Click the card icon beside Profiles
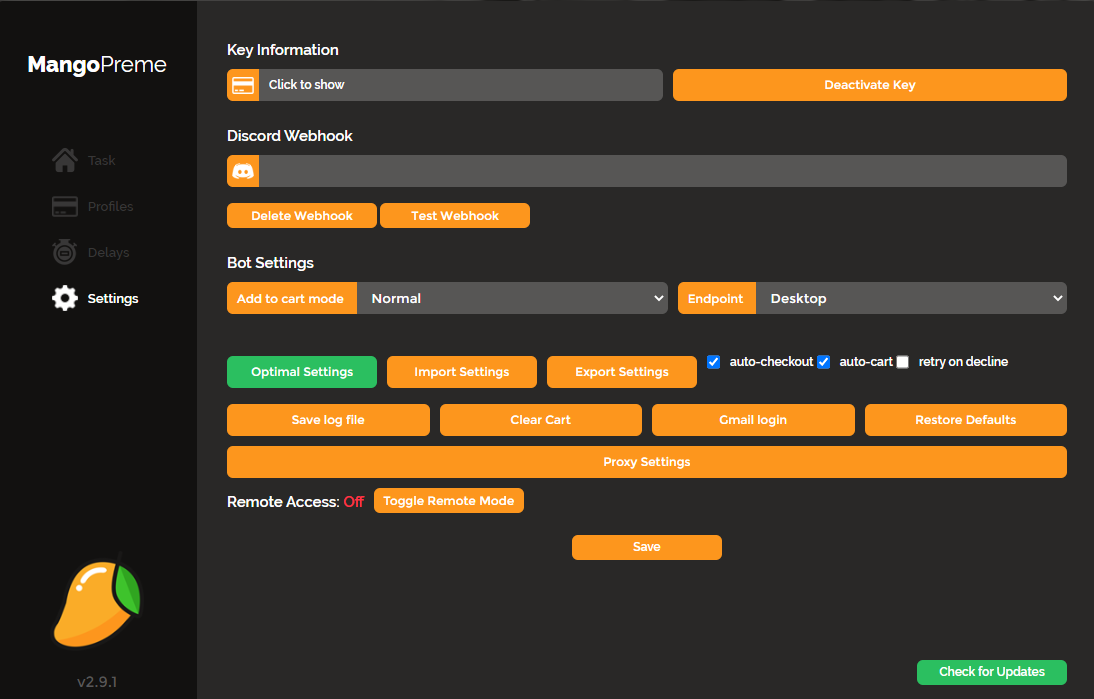The width and height of the screenshot is (1094, 699). tap(65, 207)
